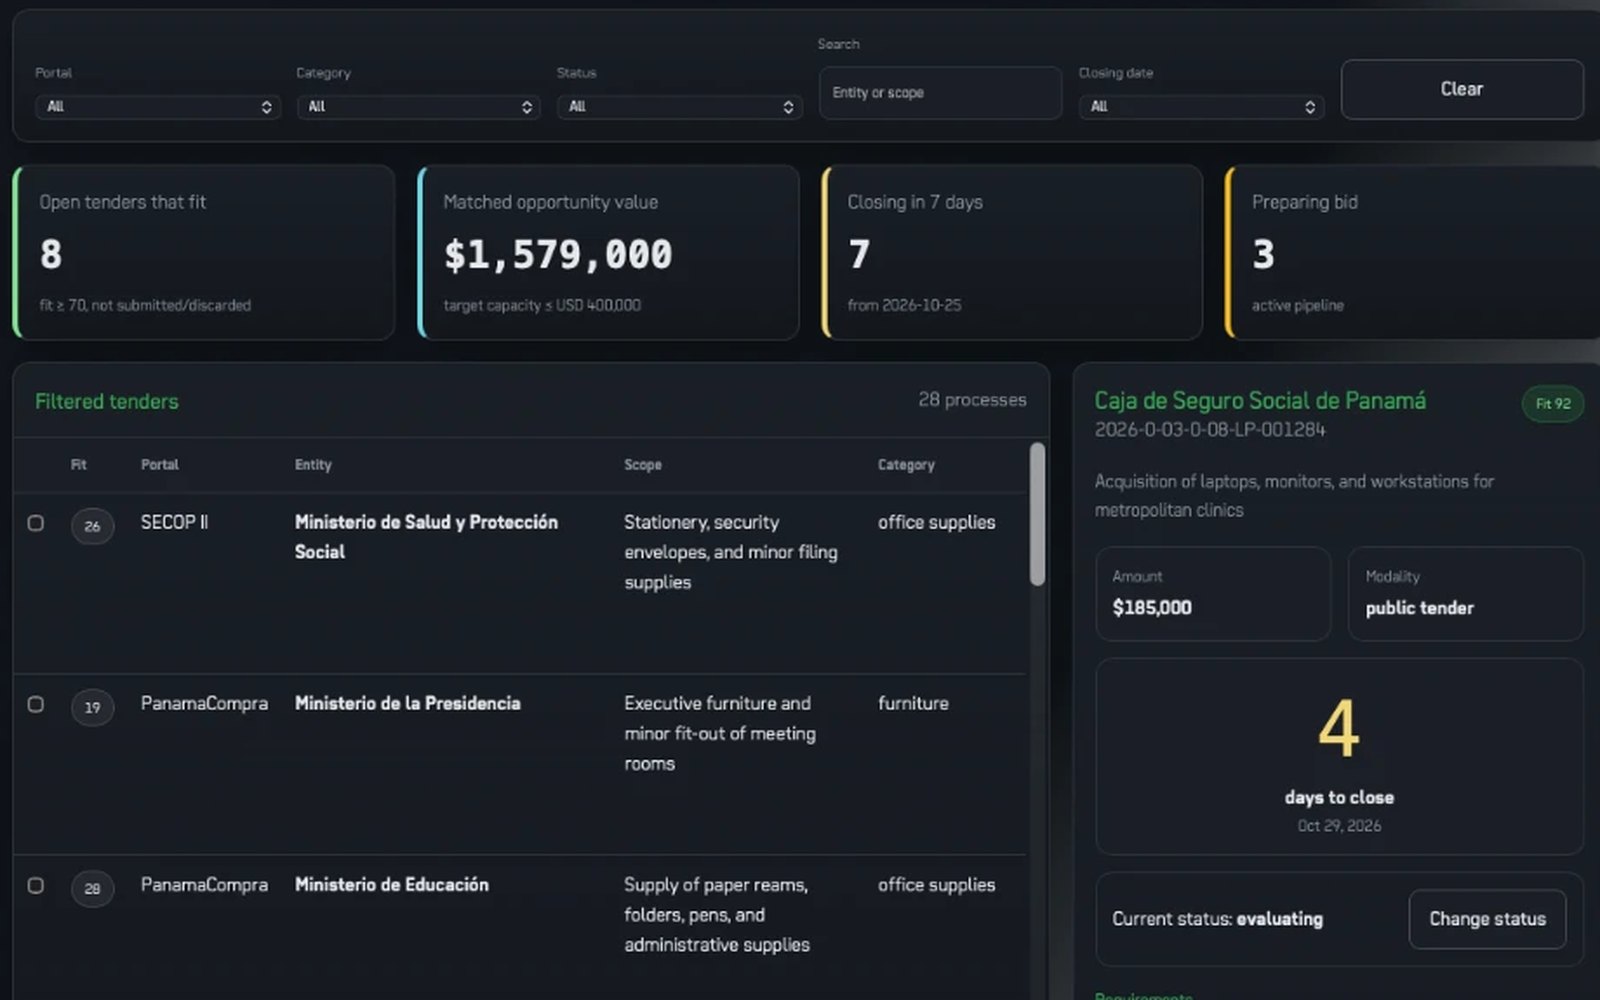
Task: Click the Clear filters button
Action: point(1462,89)
